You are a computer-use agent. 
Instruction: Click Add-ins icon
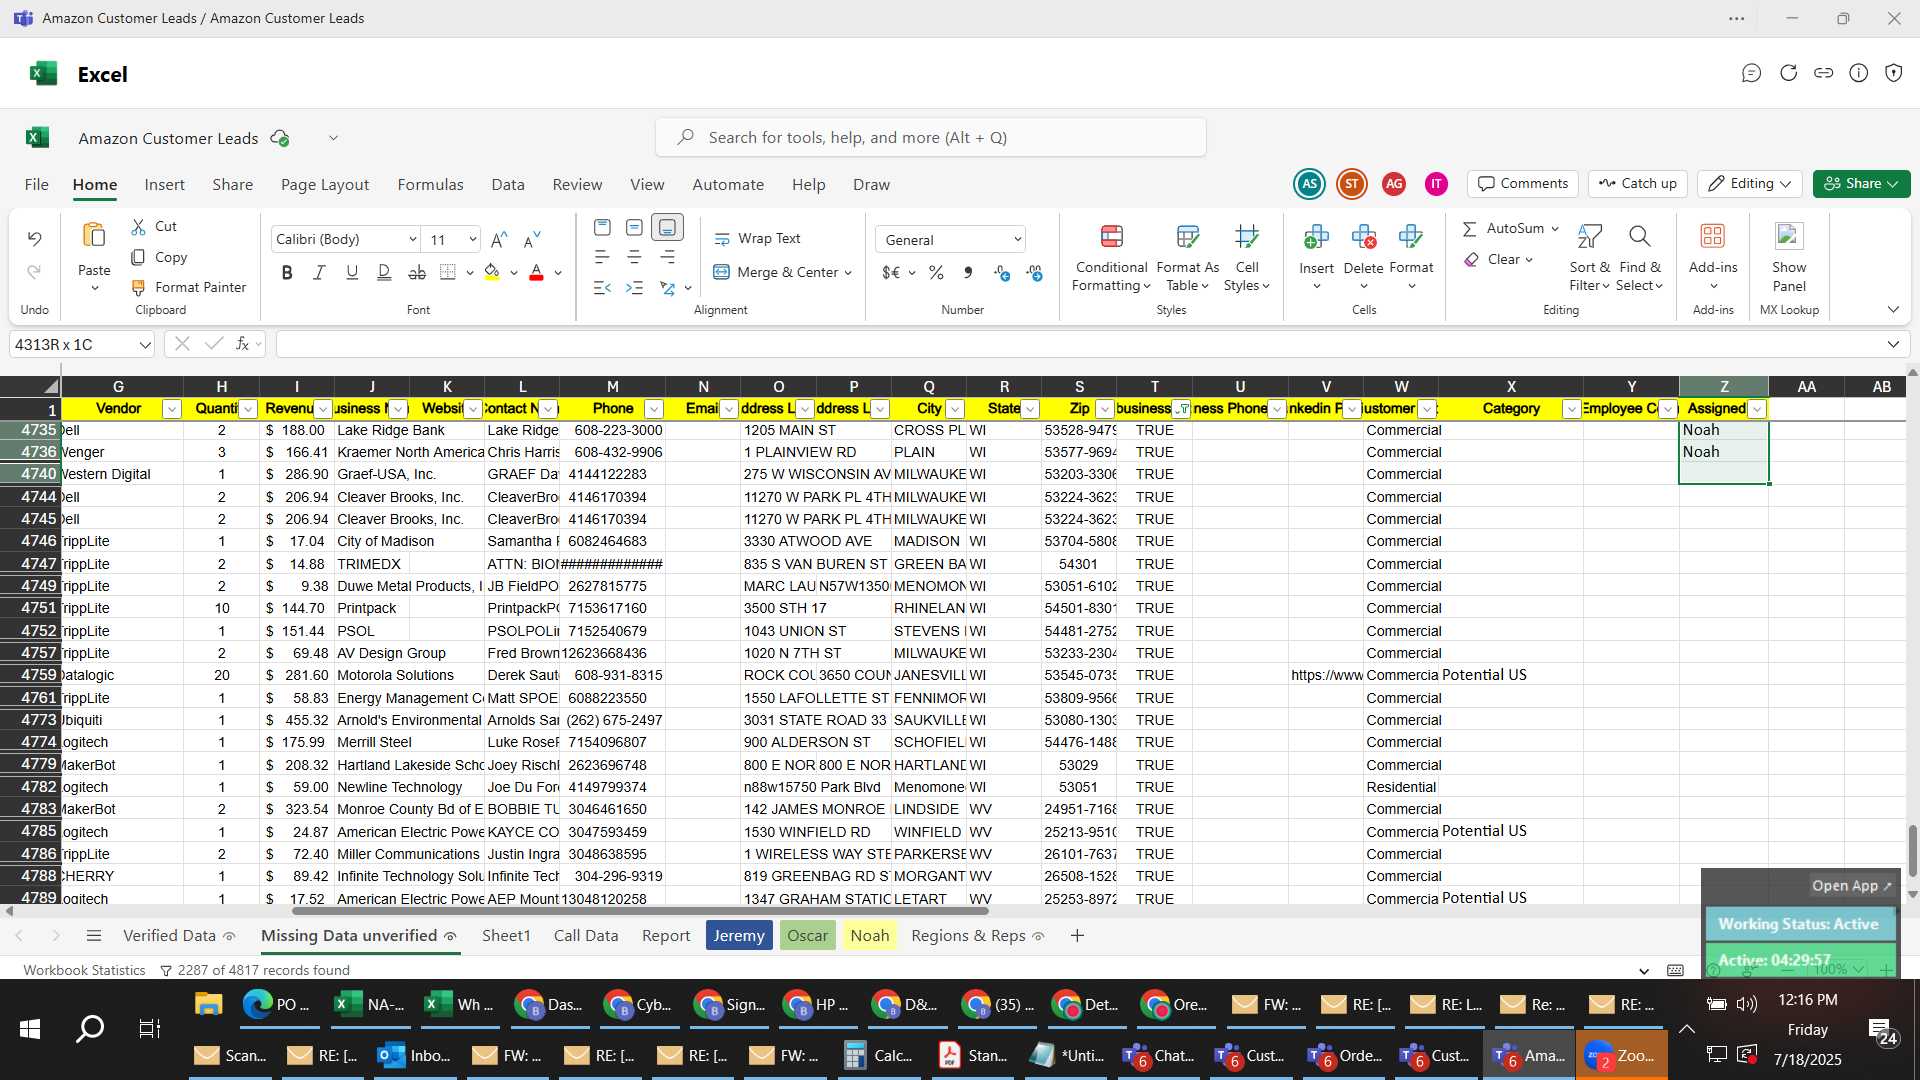pos(1713,236)
